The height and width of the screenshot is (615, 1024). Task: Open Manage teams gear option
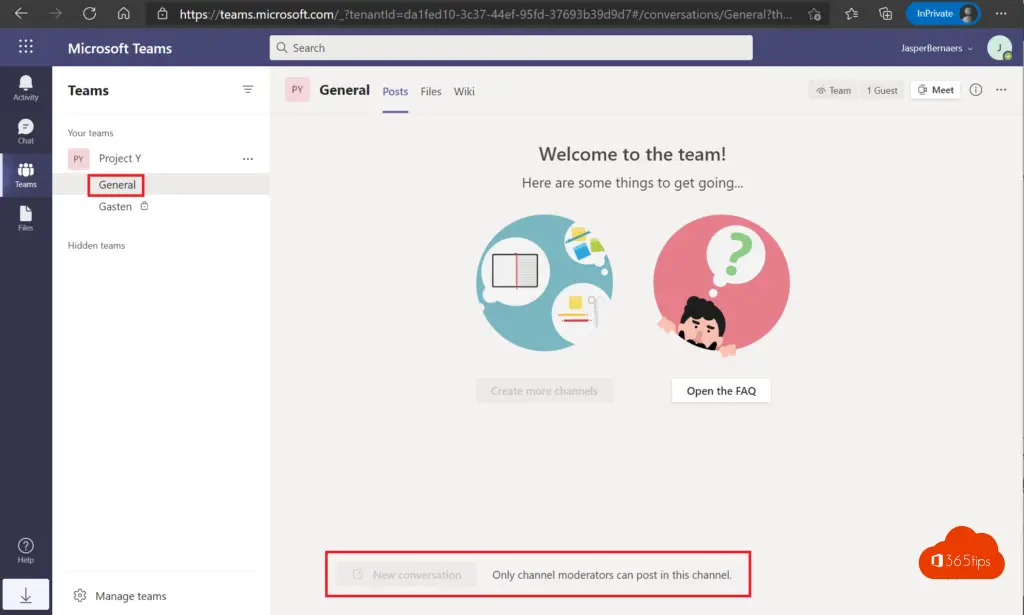(120, 596)
